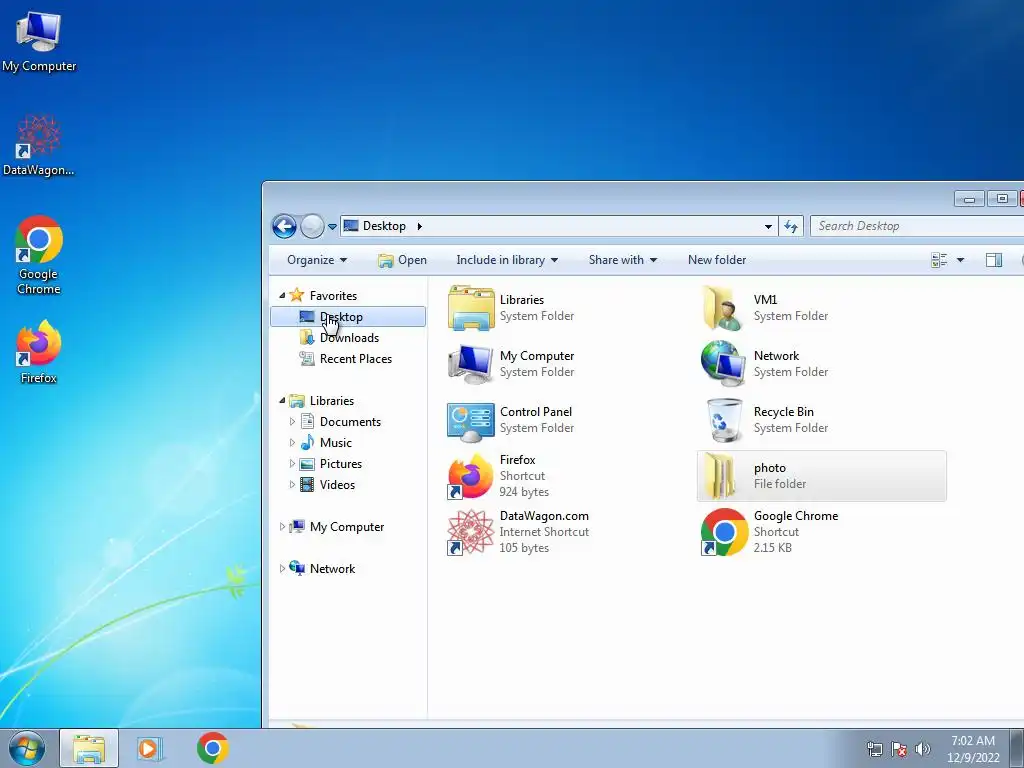This screenshot has height=768, width=1024.
Task: Change your view icon in toolbar
Action: click(939, 260)
